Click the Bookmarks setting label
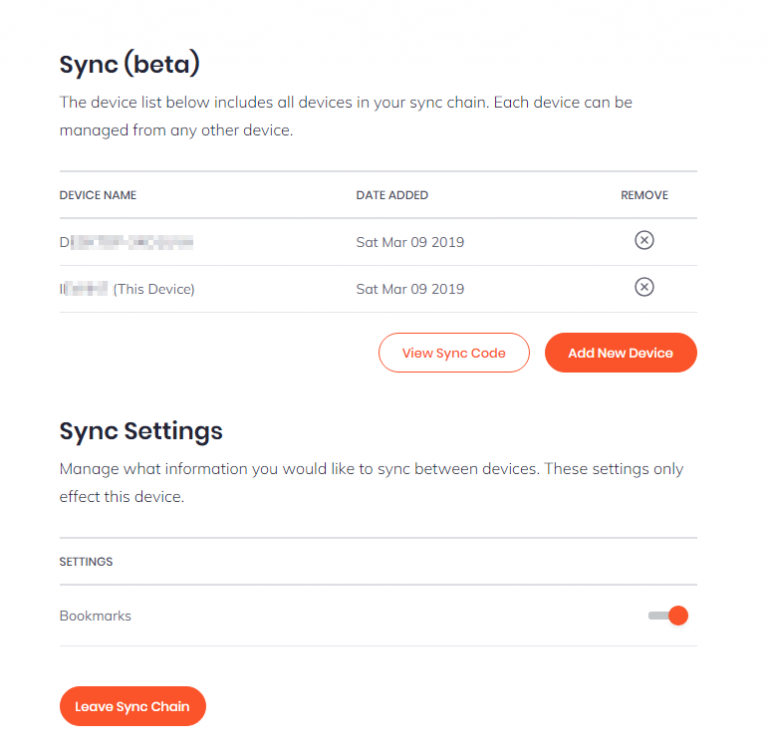Screen dimensions: 768x751 pos(96,616)
